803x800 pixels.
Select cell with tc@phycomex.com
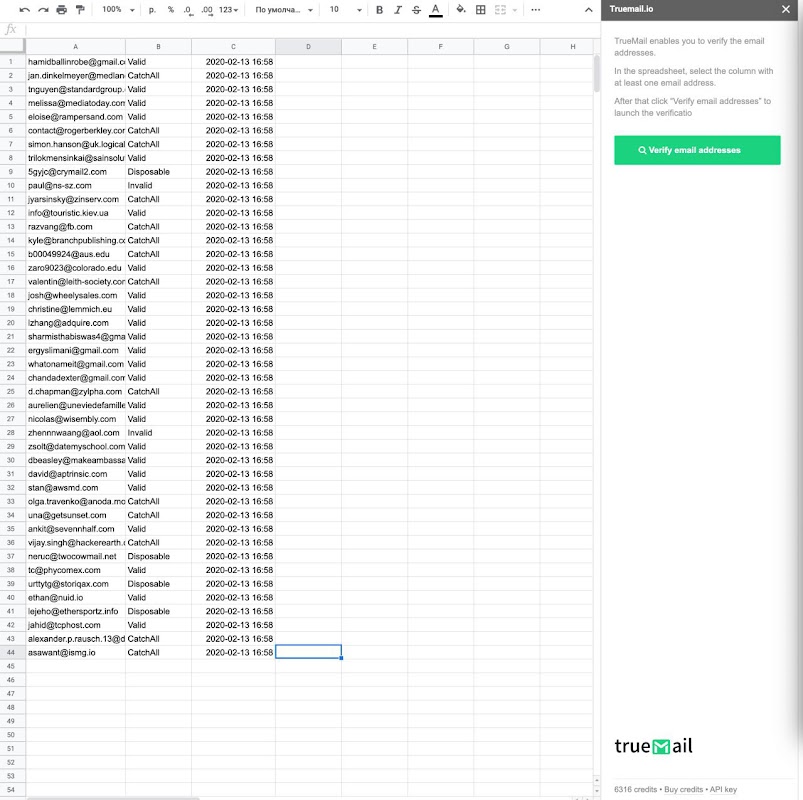click(x=75, y=570)
